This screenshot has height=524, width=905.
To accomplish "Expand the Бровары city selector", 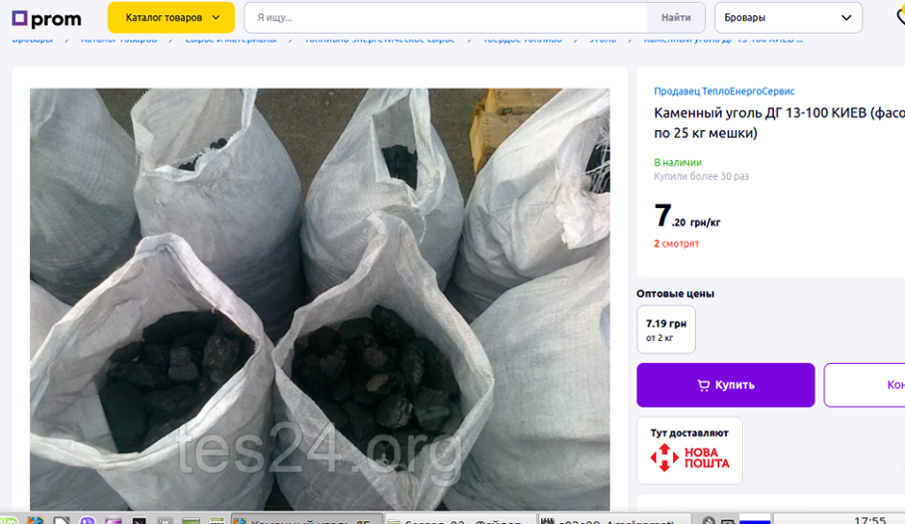I will [x=788, y=17].
